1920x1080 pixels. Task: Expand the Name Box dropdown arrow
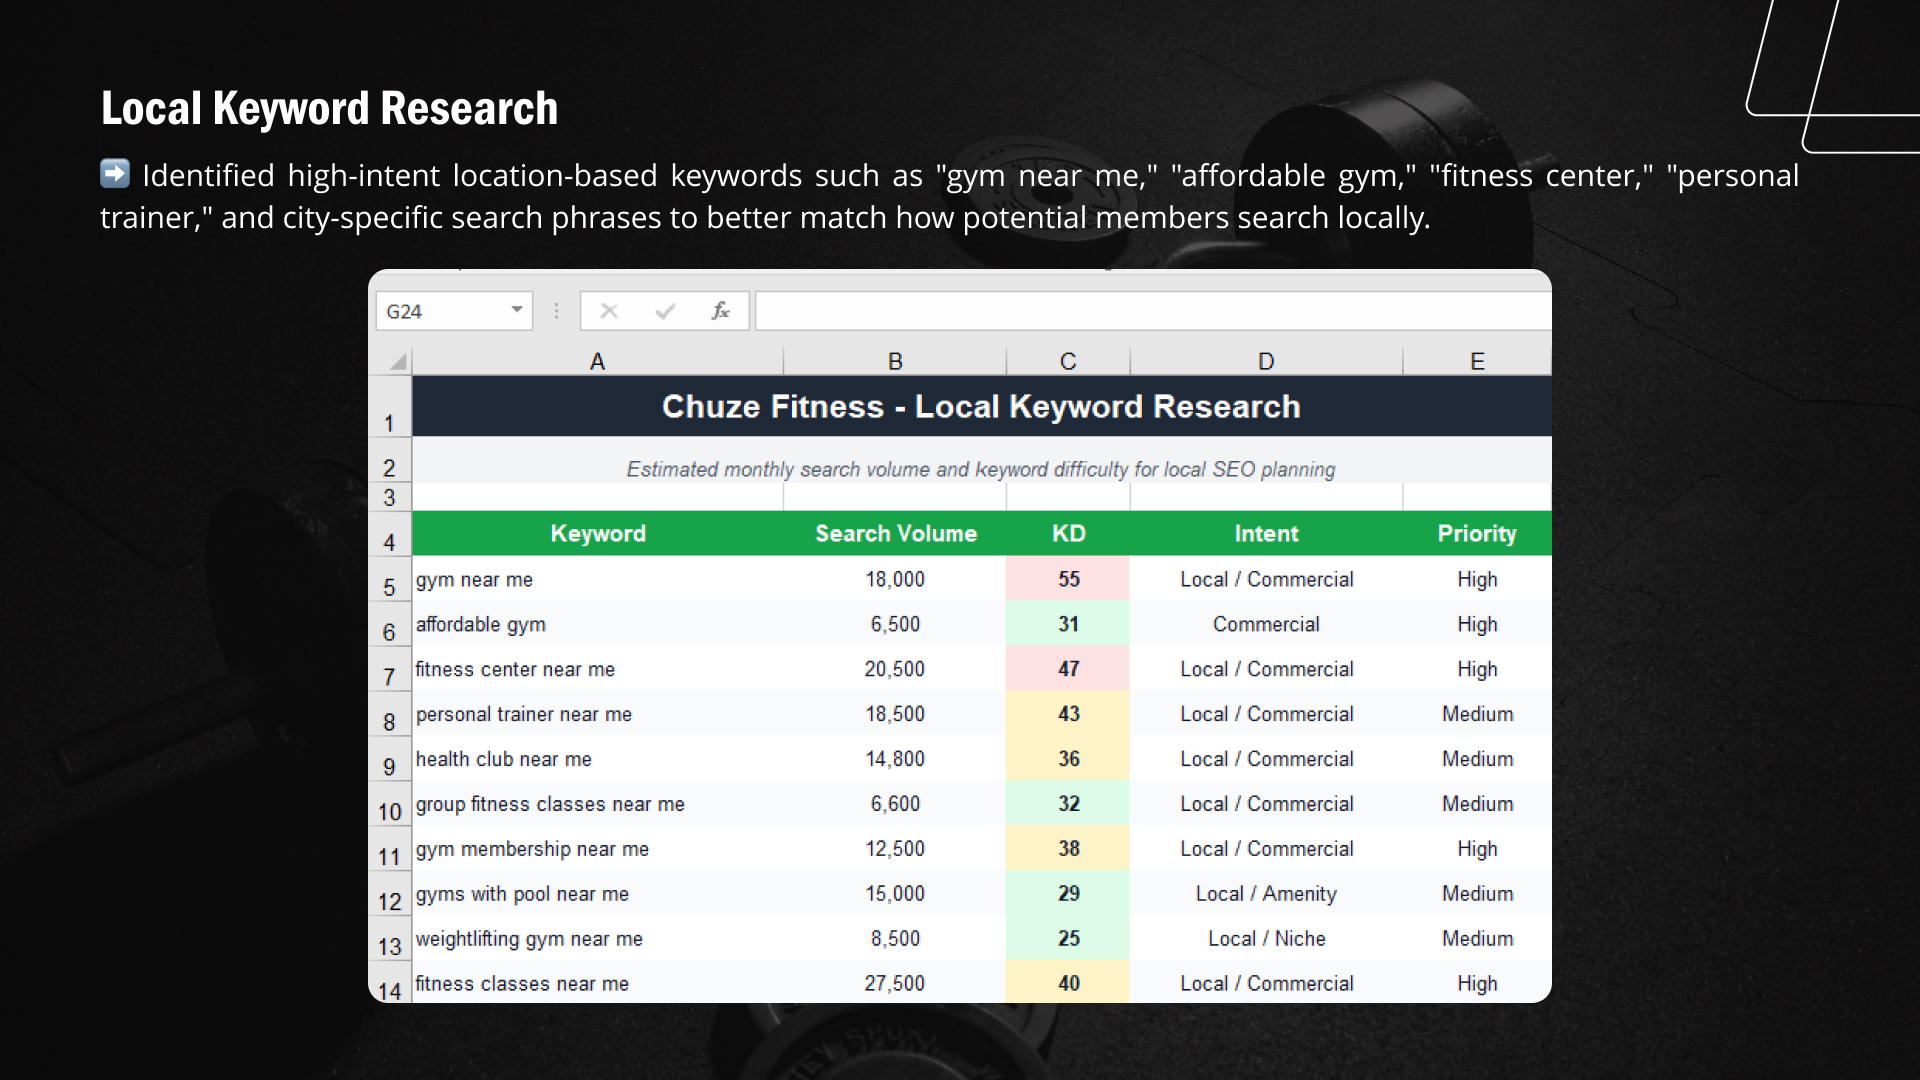point(517,310)
